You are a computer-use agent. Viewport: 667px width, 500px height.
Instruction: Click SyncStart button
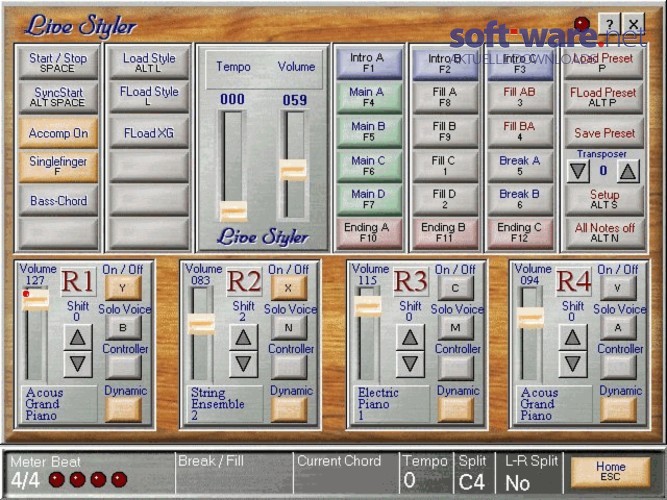(58, 97)
